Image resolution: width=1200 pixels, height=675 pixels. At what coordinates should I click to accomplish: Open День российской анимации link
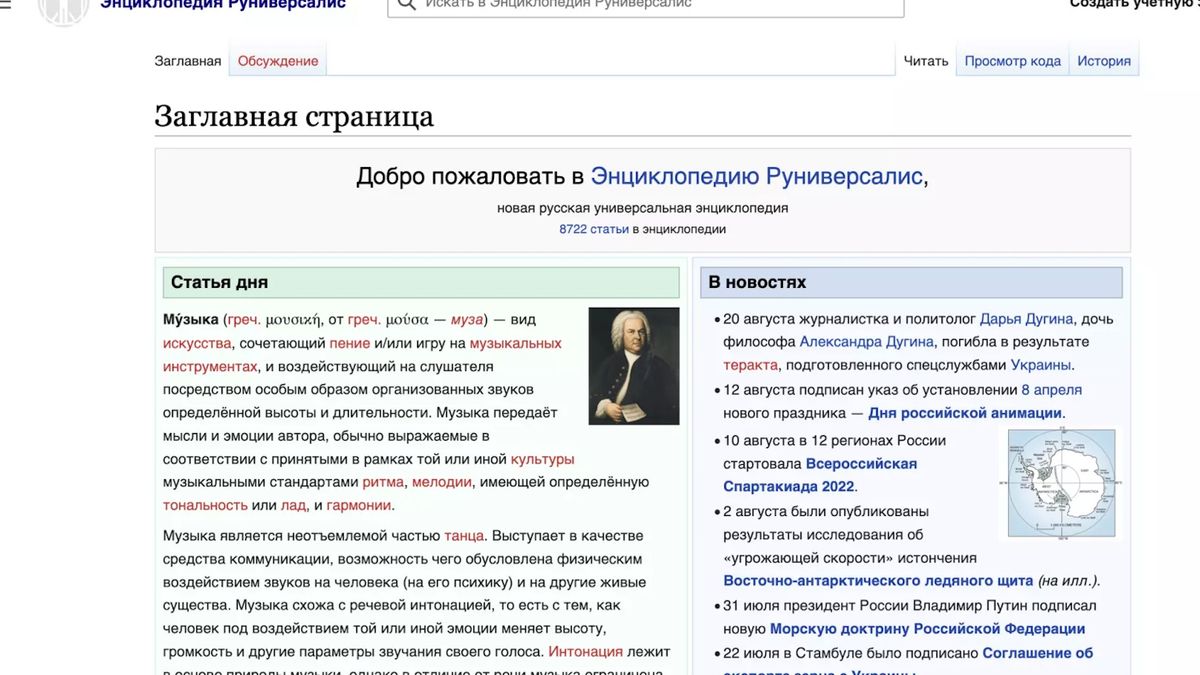[x=965, y=413]
